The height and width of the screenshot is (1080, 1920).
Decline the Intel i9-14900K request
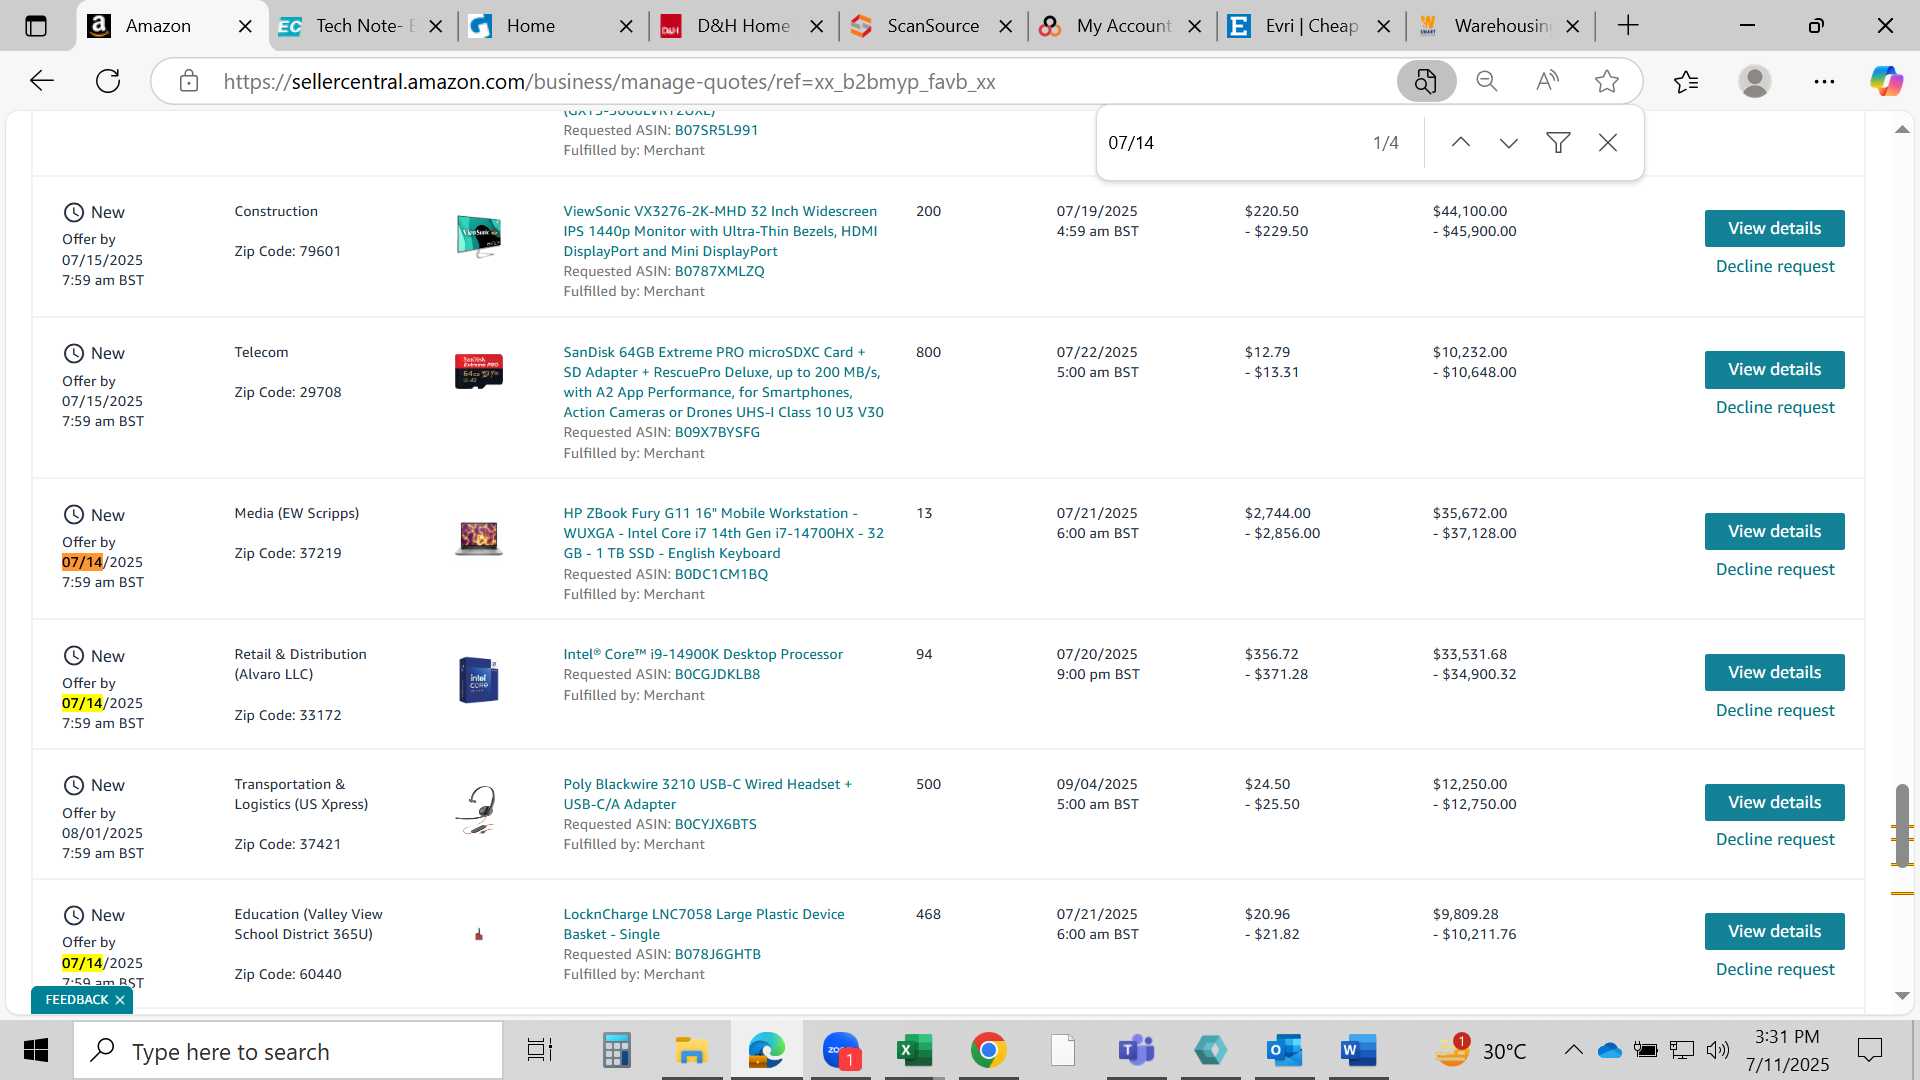pyautogui.click(x=1775, y=710)
